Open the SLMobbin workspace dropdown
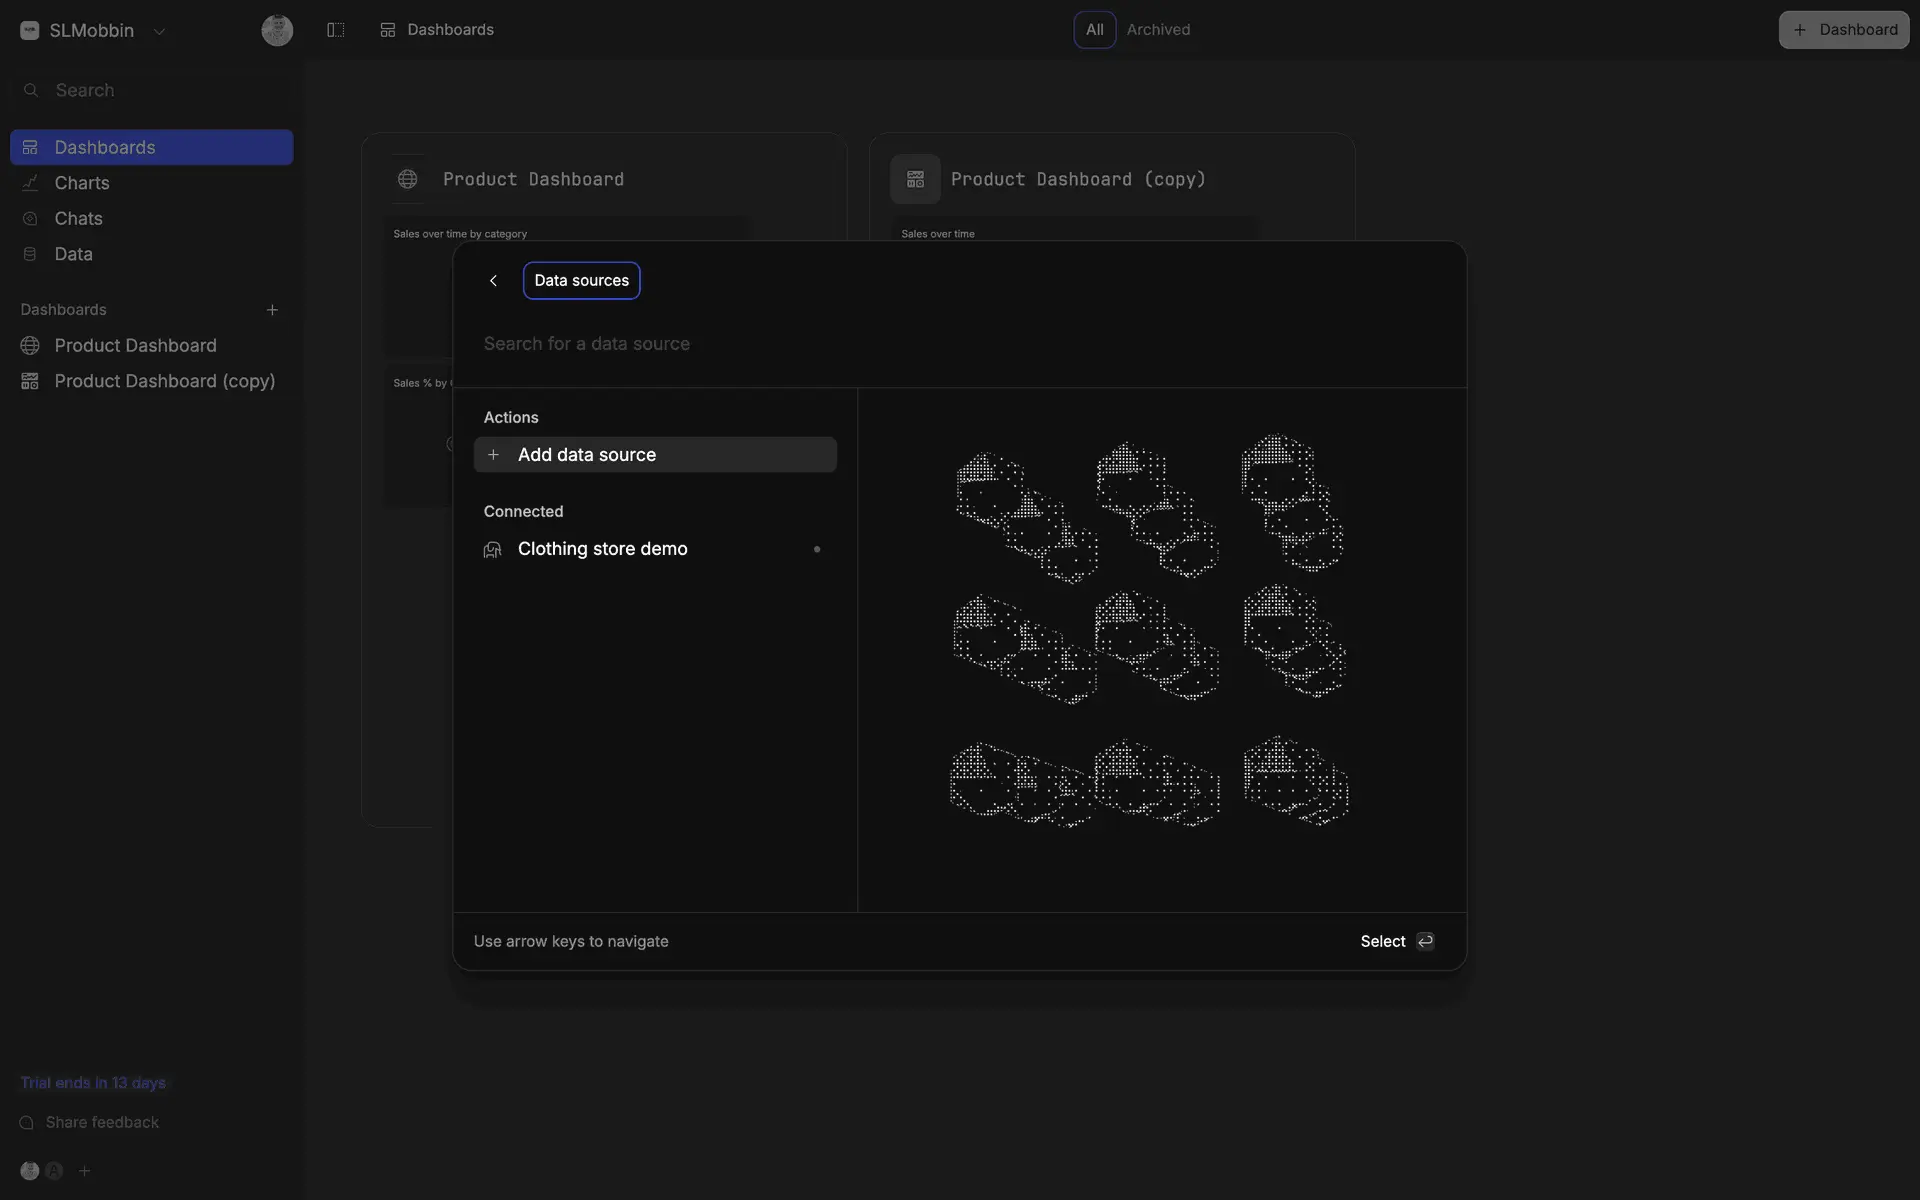 click(x=92, y=30)
